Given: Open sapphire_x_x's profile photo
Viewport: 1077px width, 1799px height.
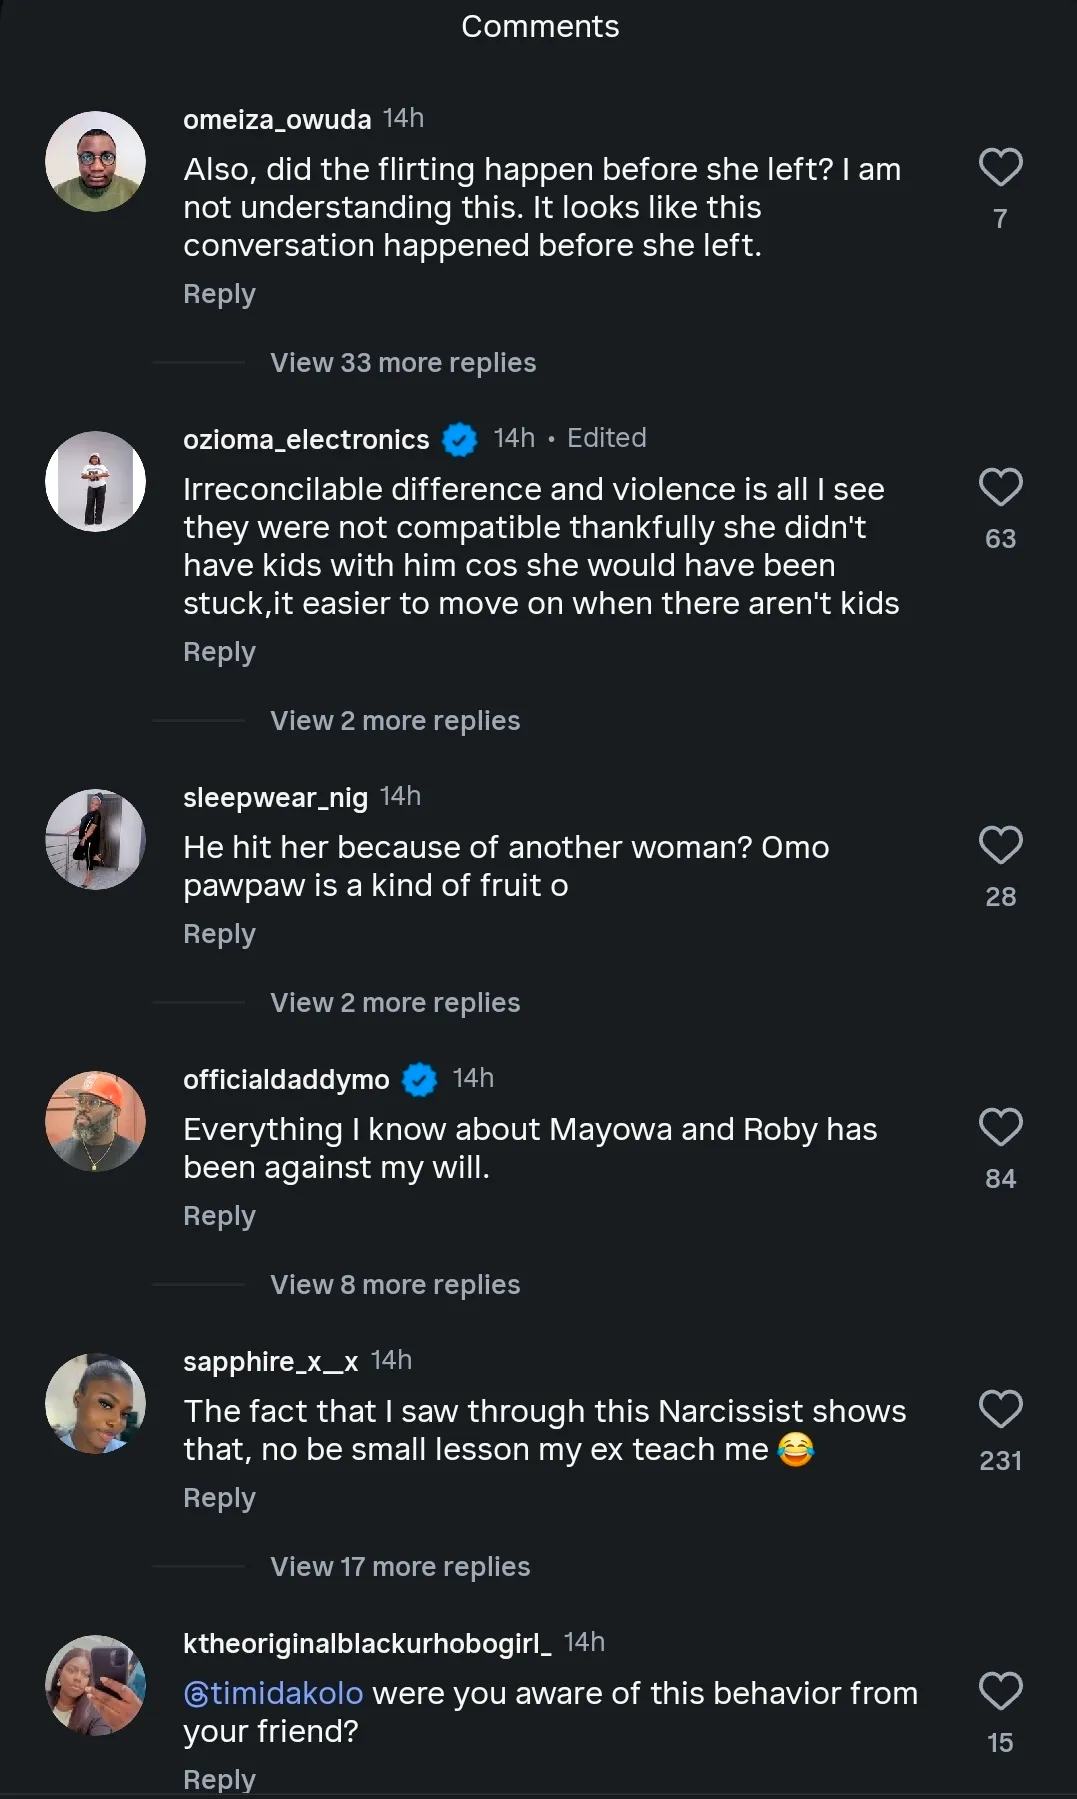Looking at the screenshot, I should tap(96, 1404).
